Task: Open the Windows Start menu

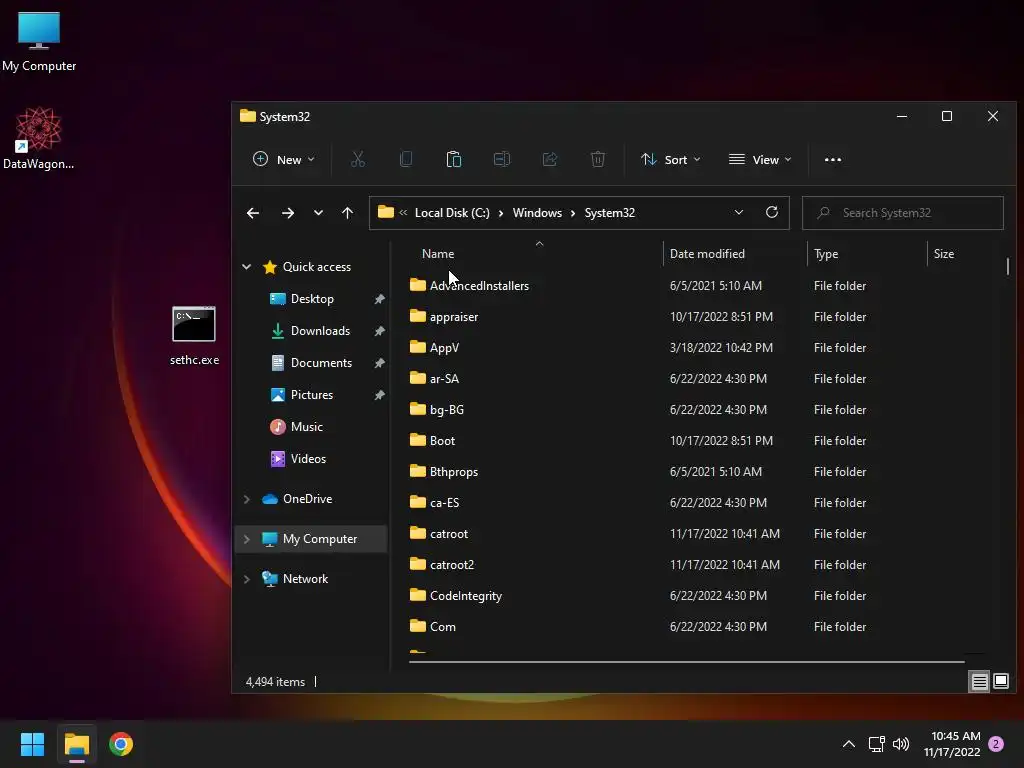Action: (x=32, y=744)
